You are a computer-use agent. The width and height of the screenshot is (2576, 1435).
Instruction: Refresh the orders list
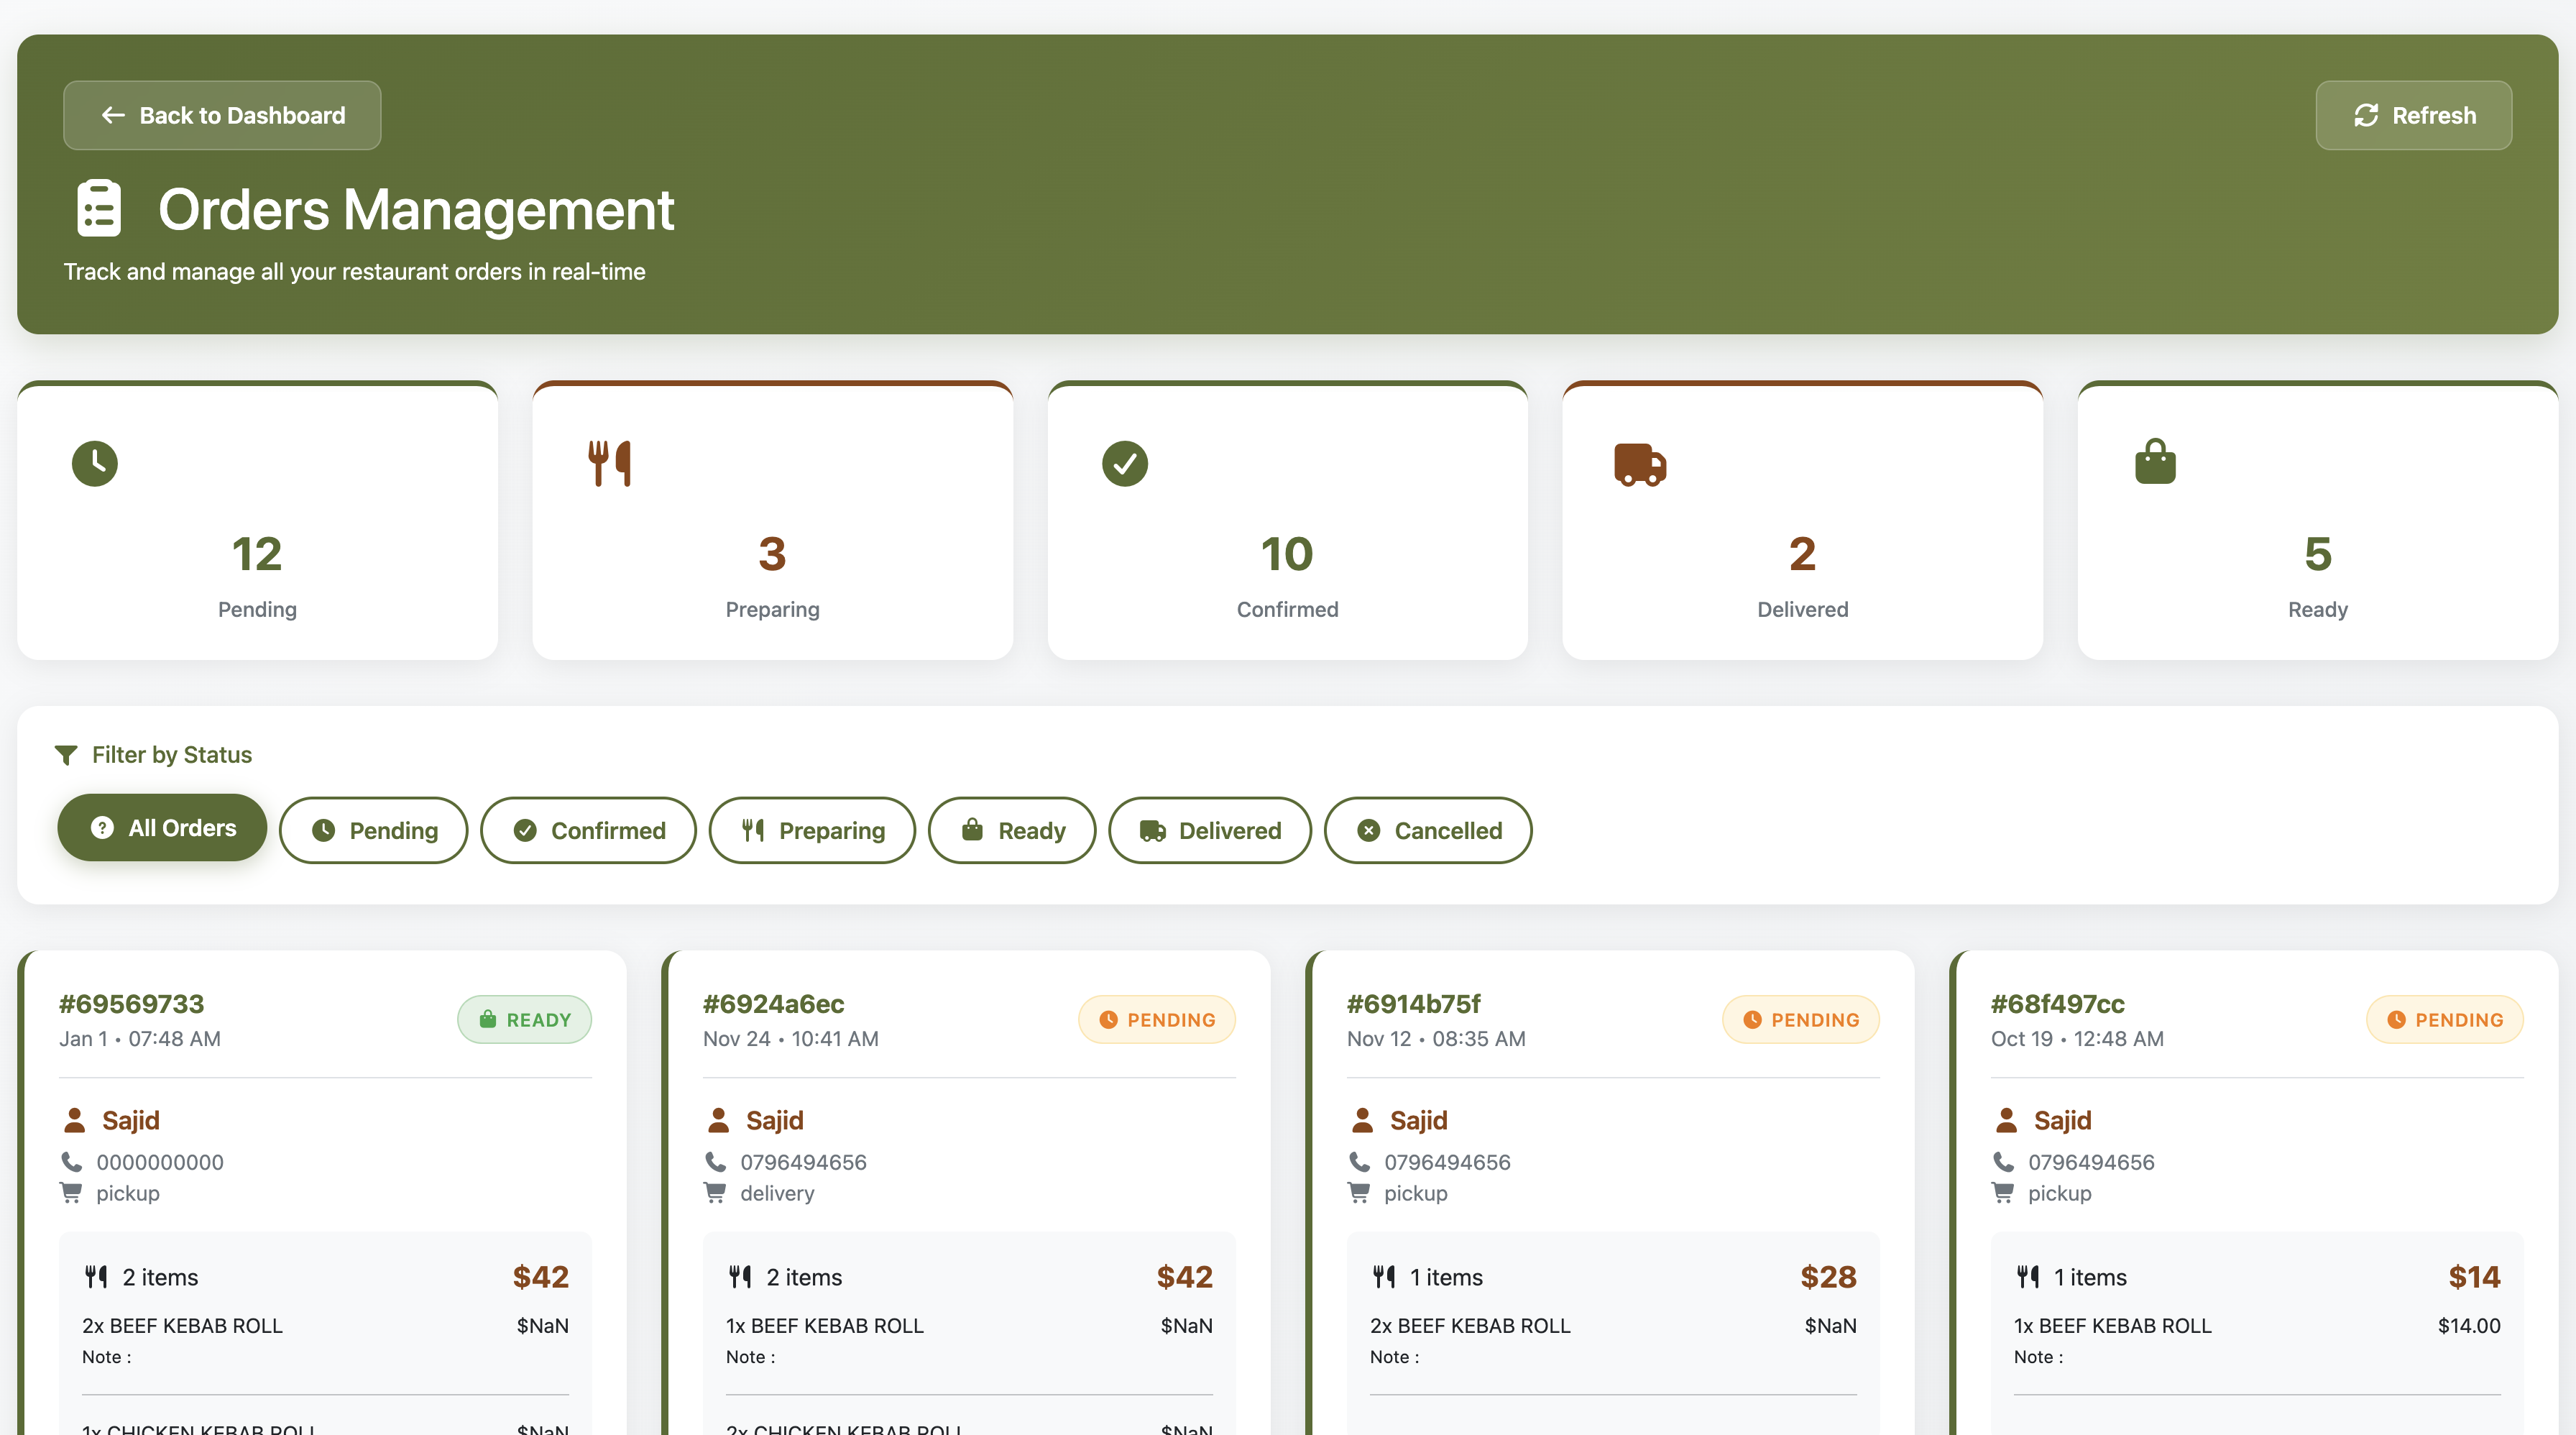coord(2414,115)
